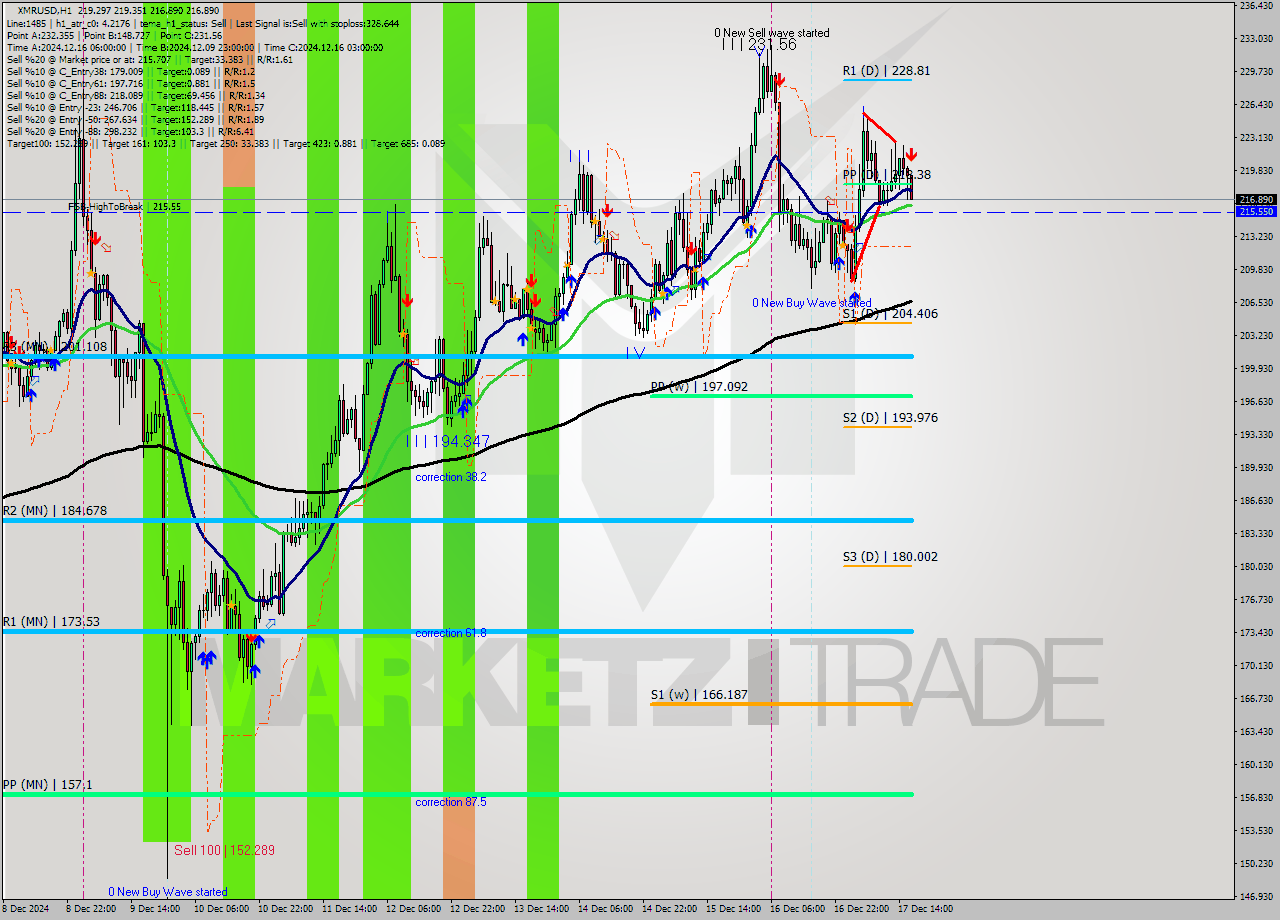Image resolution: width=1280 pixels, height=920 pixels.
Task: Click the 'S1 (D) | 204.406' pivot label
Action: point(890,314)
